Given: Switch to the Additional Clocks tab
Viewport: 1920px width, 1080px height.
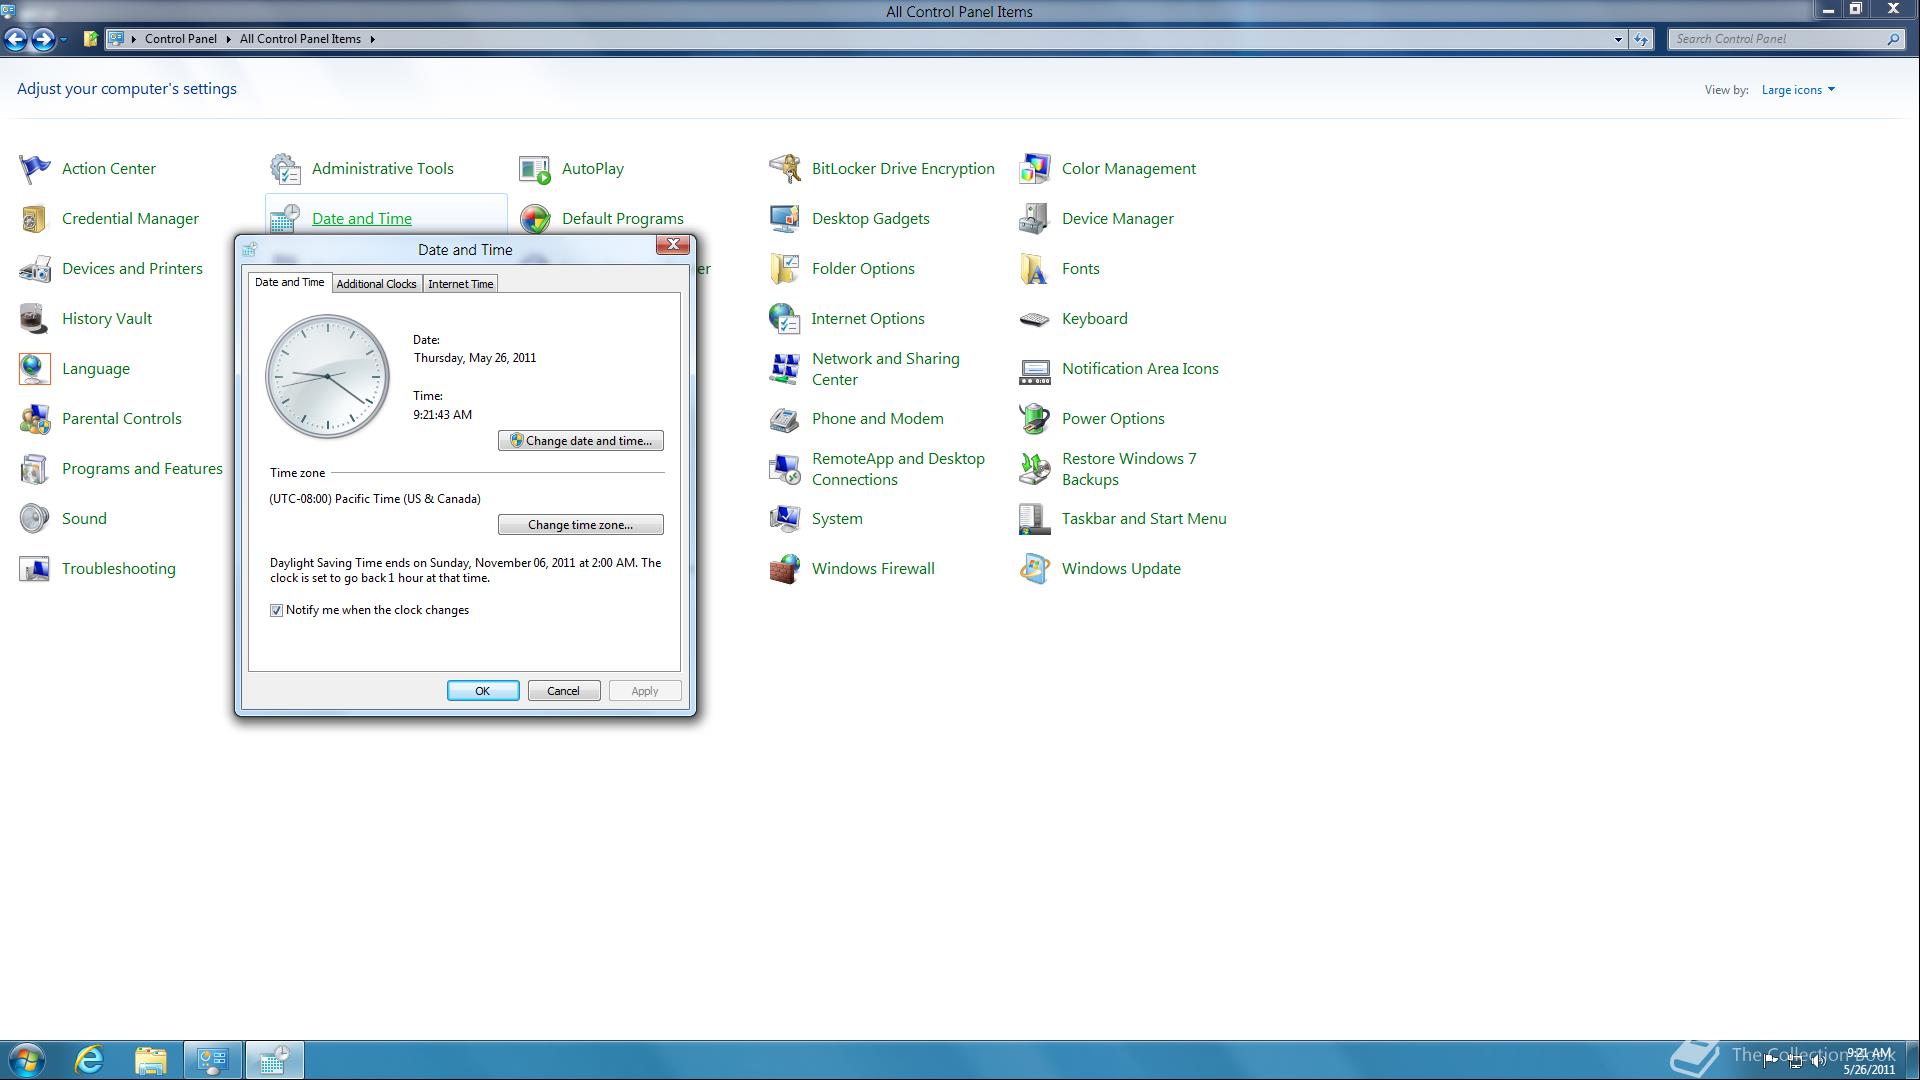Looking at the screenshot, I should 376,284.
